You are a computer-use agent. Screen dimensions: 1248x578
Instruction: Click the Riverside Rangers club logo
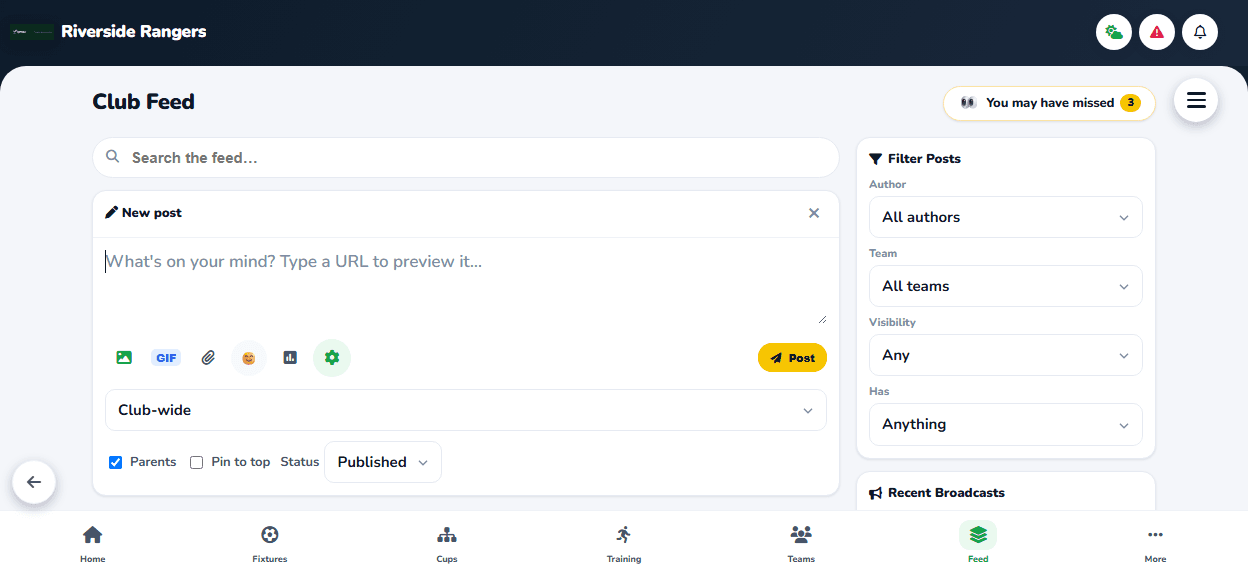pos(32,32)
